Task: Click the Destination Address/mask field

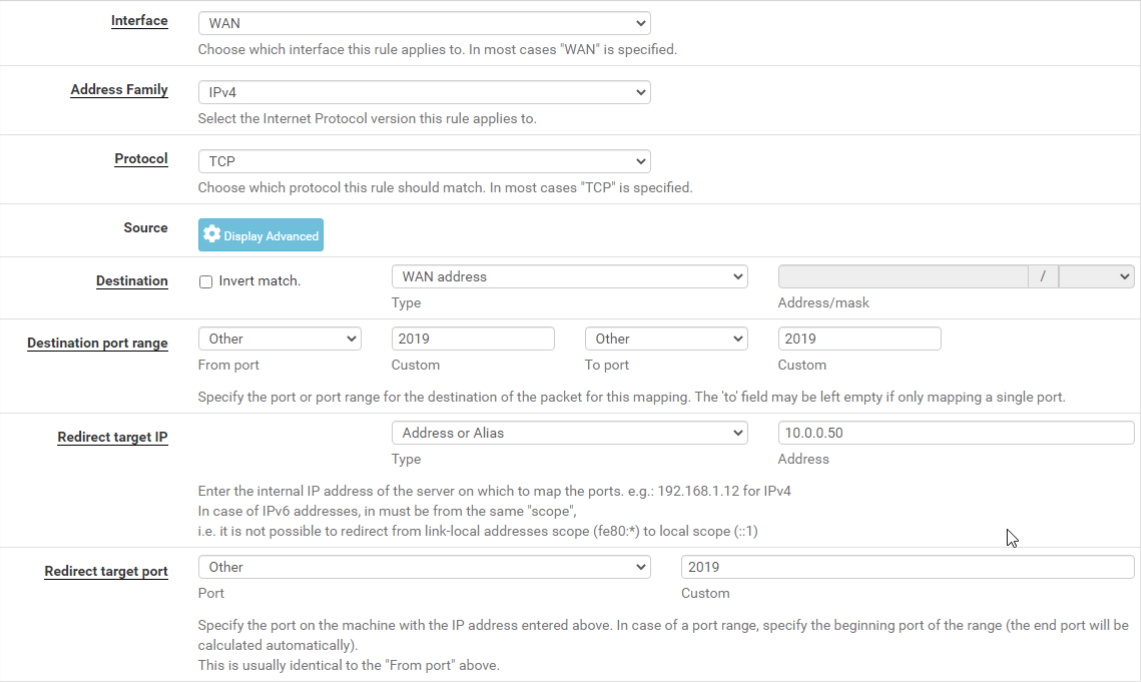Action: click(902, 277)
